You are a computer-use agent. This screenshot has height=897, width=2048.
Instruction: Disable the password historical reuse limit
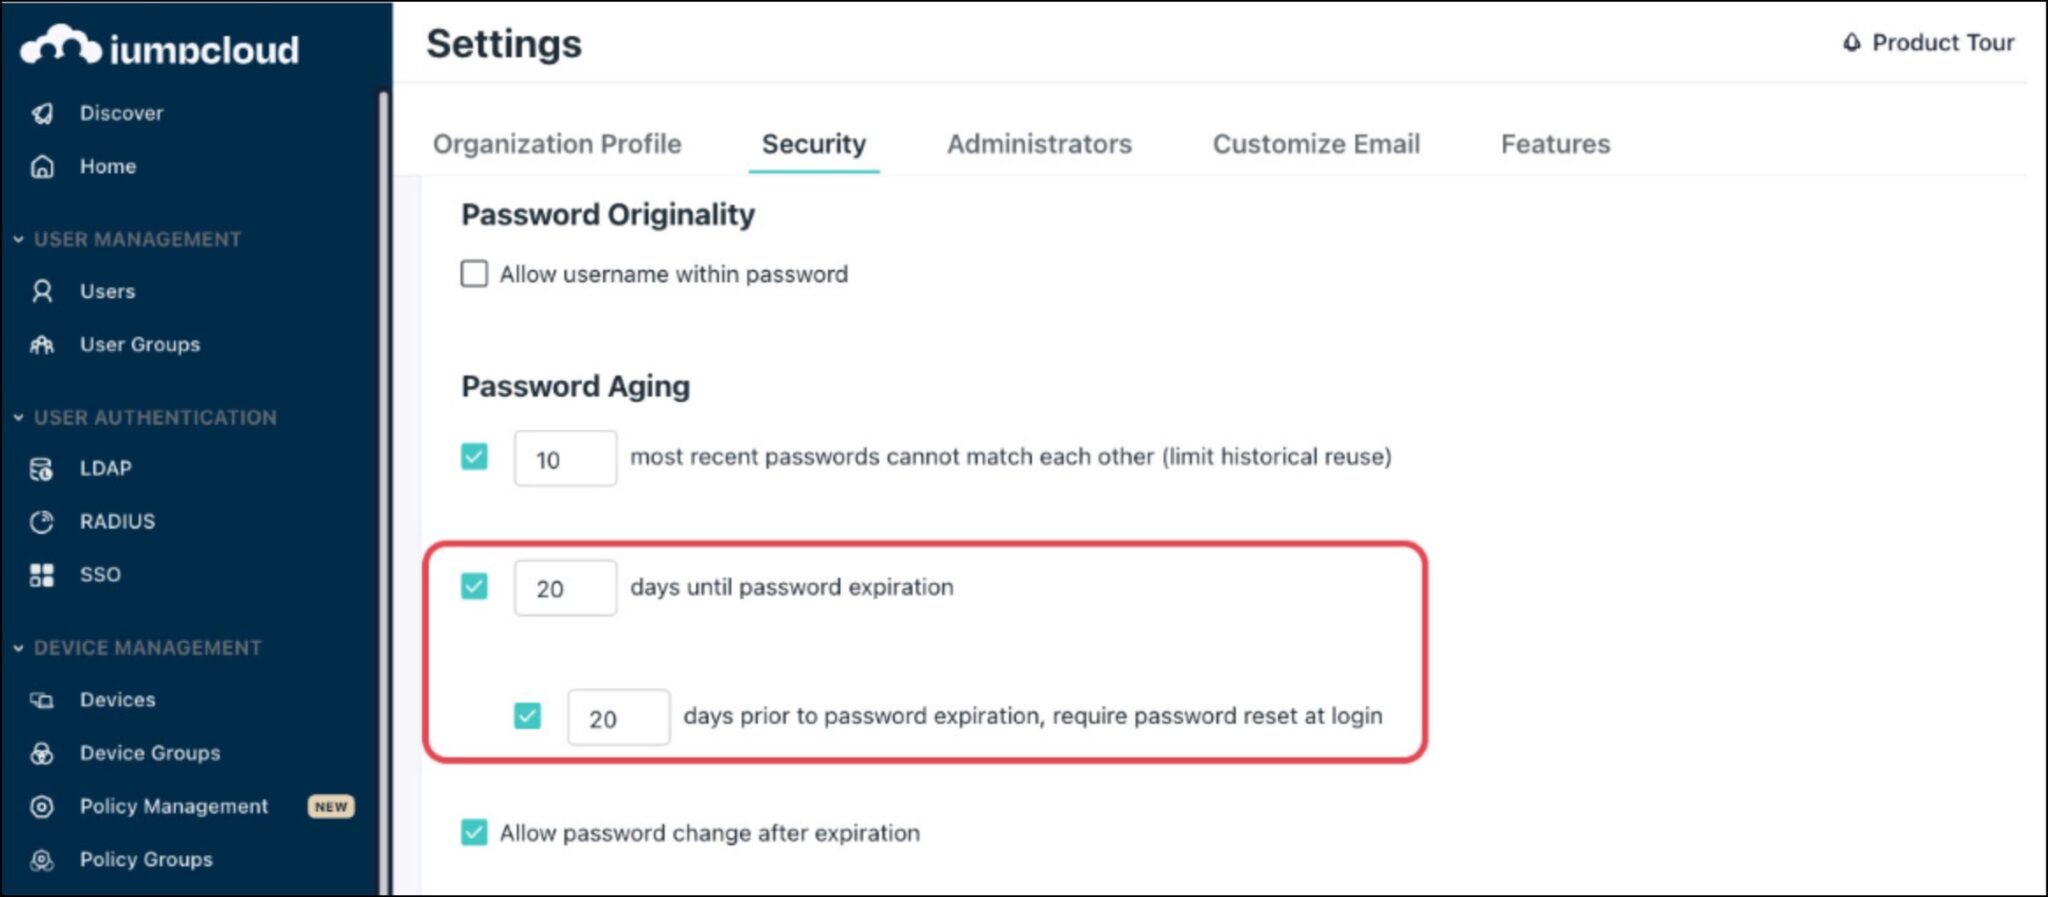(473, 456)
